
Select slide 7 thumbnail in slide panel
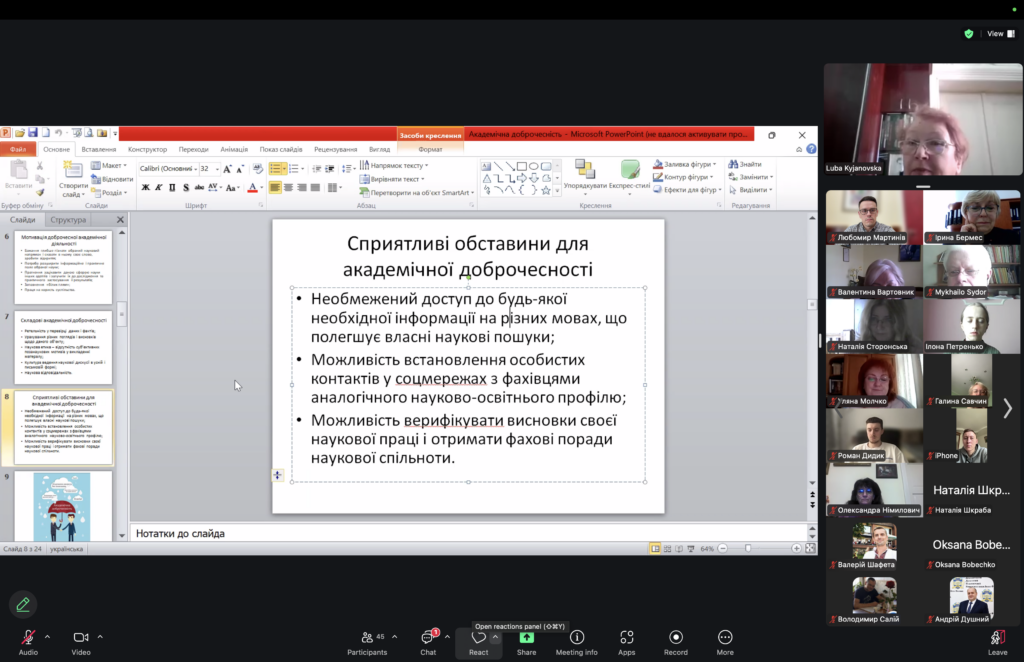pyautogui.click(x=64, y=347)
